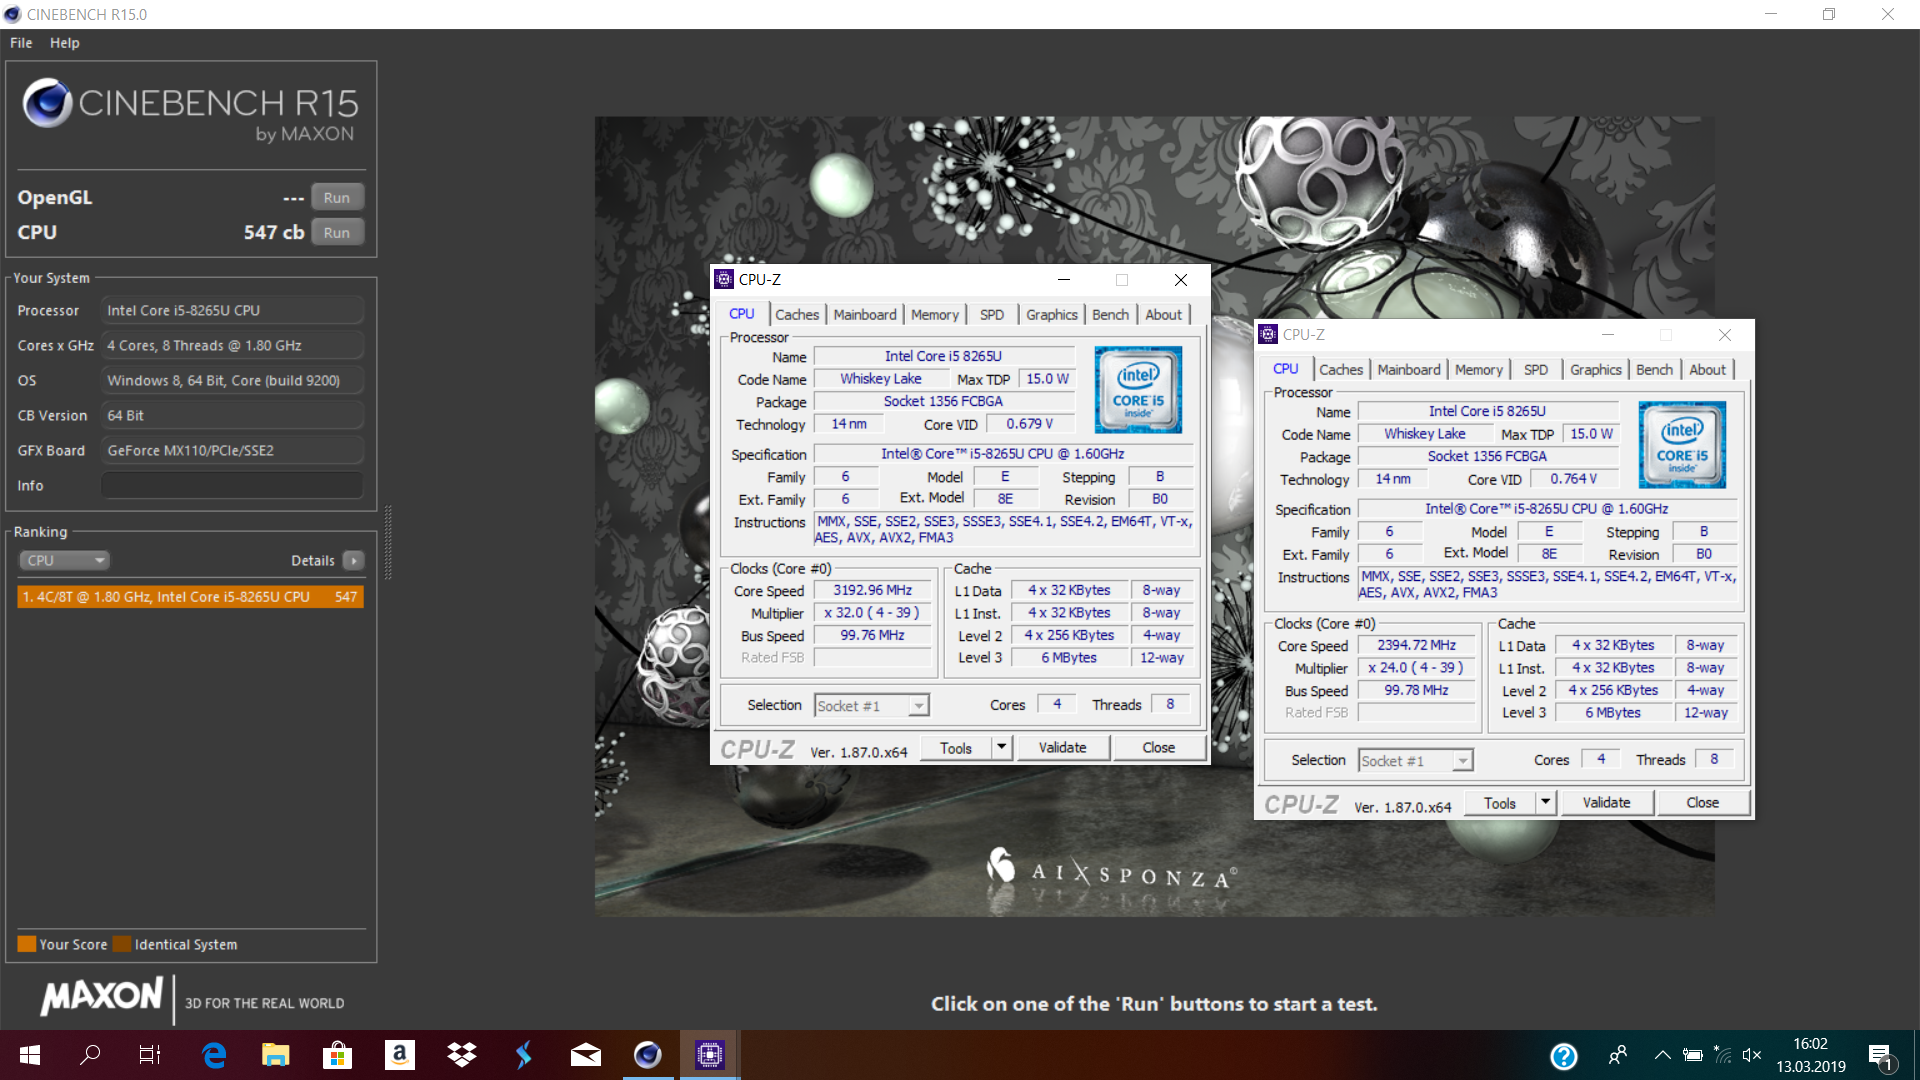Open SPD tab in left CPU-Z window
The height and width of the screenshot is (1080, 1920).
click(991, 314)
